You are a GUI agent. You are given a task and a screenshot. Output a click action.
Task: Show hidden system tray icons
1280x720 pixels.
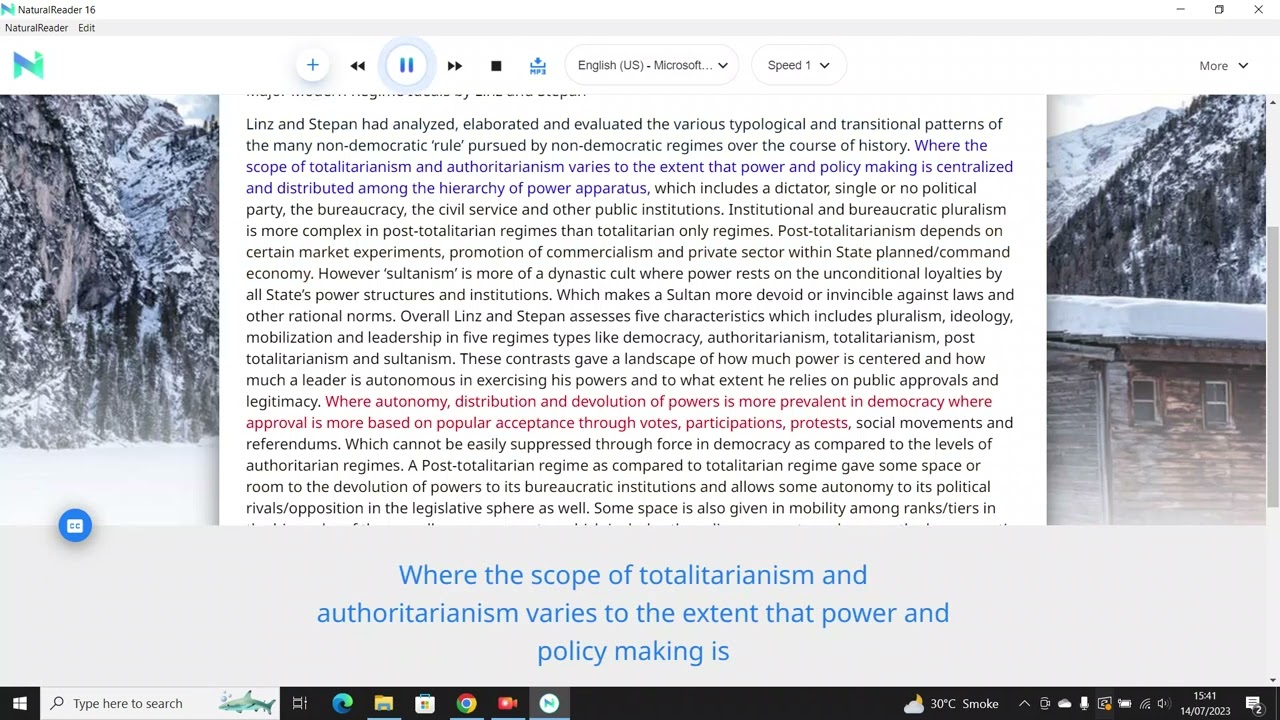click(x=1024, y=704)
